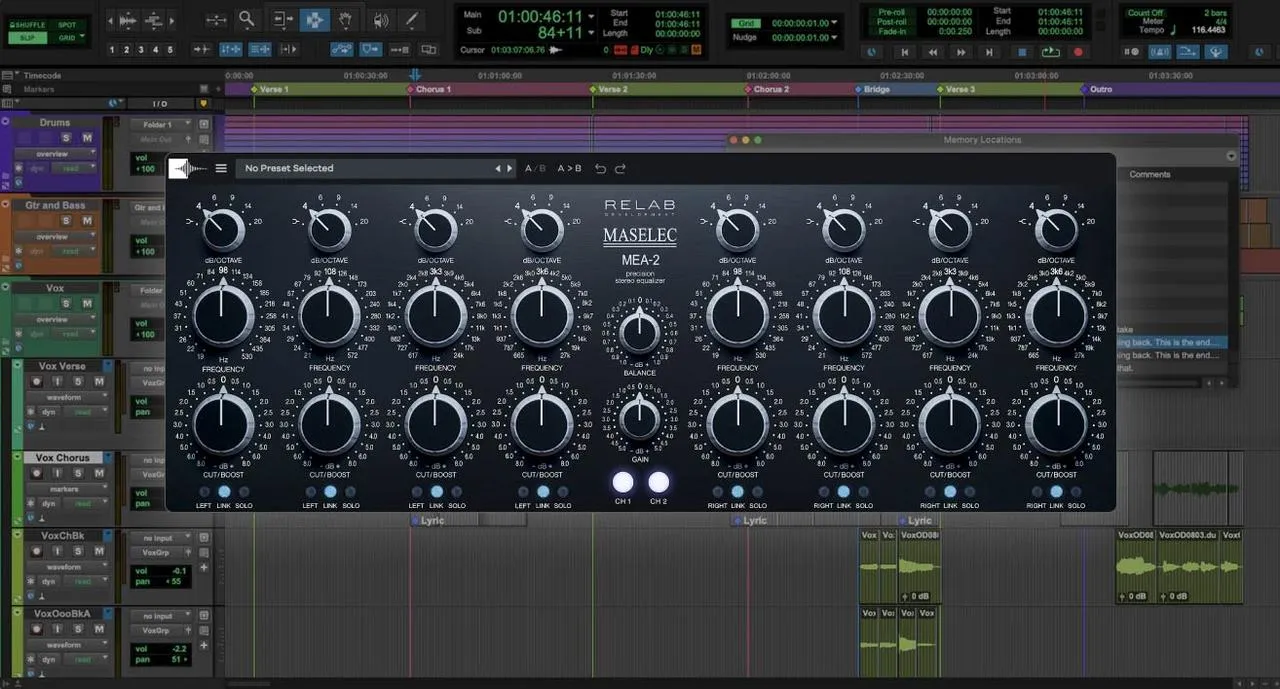Click the audio waveform zoom icon

(127, 19)
